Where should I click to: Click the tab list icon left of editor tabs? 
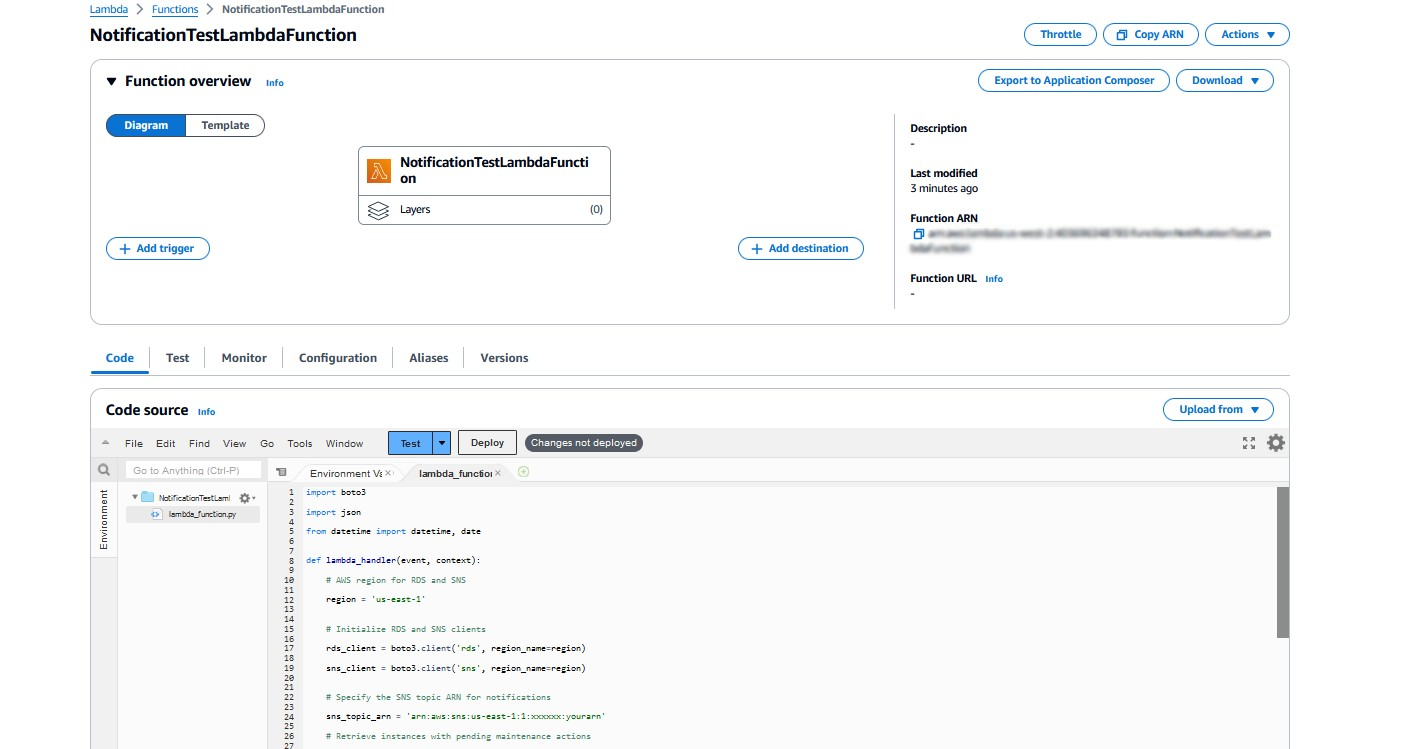[x=281, y=472]
